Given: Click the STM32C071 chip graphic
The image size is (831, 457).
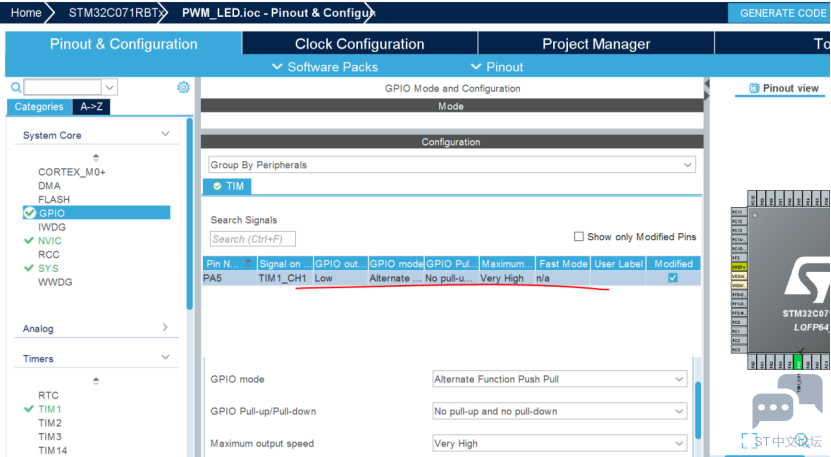Looking at the screenshot, I should [790, 279].
